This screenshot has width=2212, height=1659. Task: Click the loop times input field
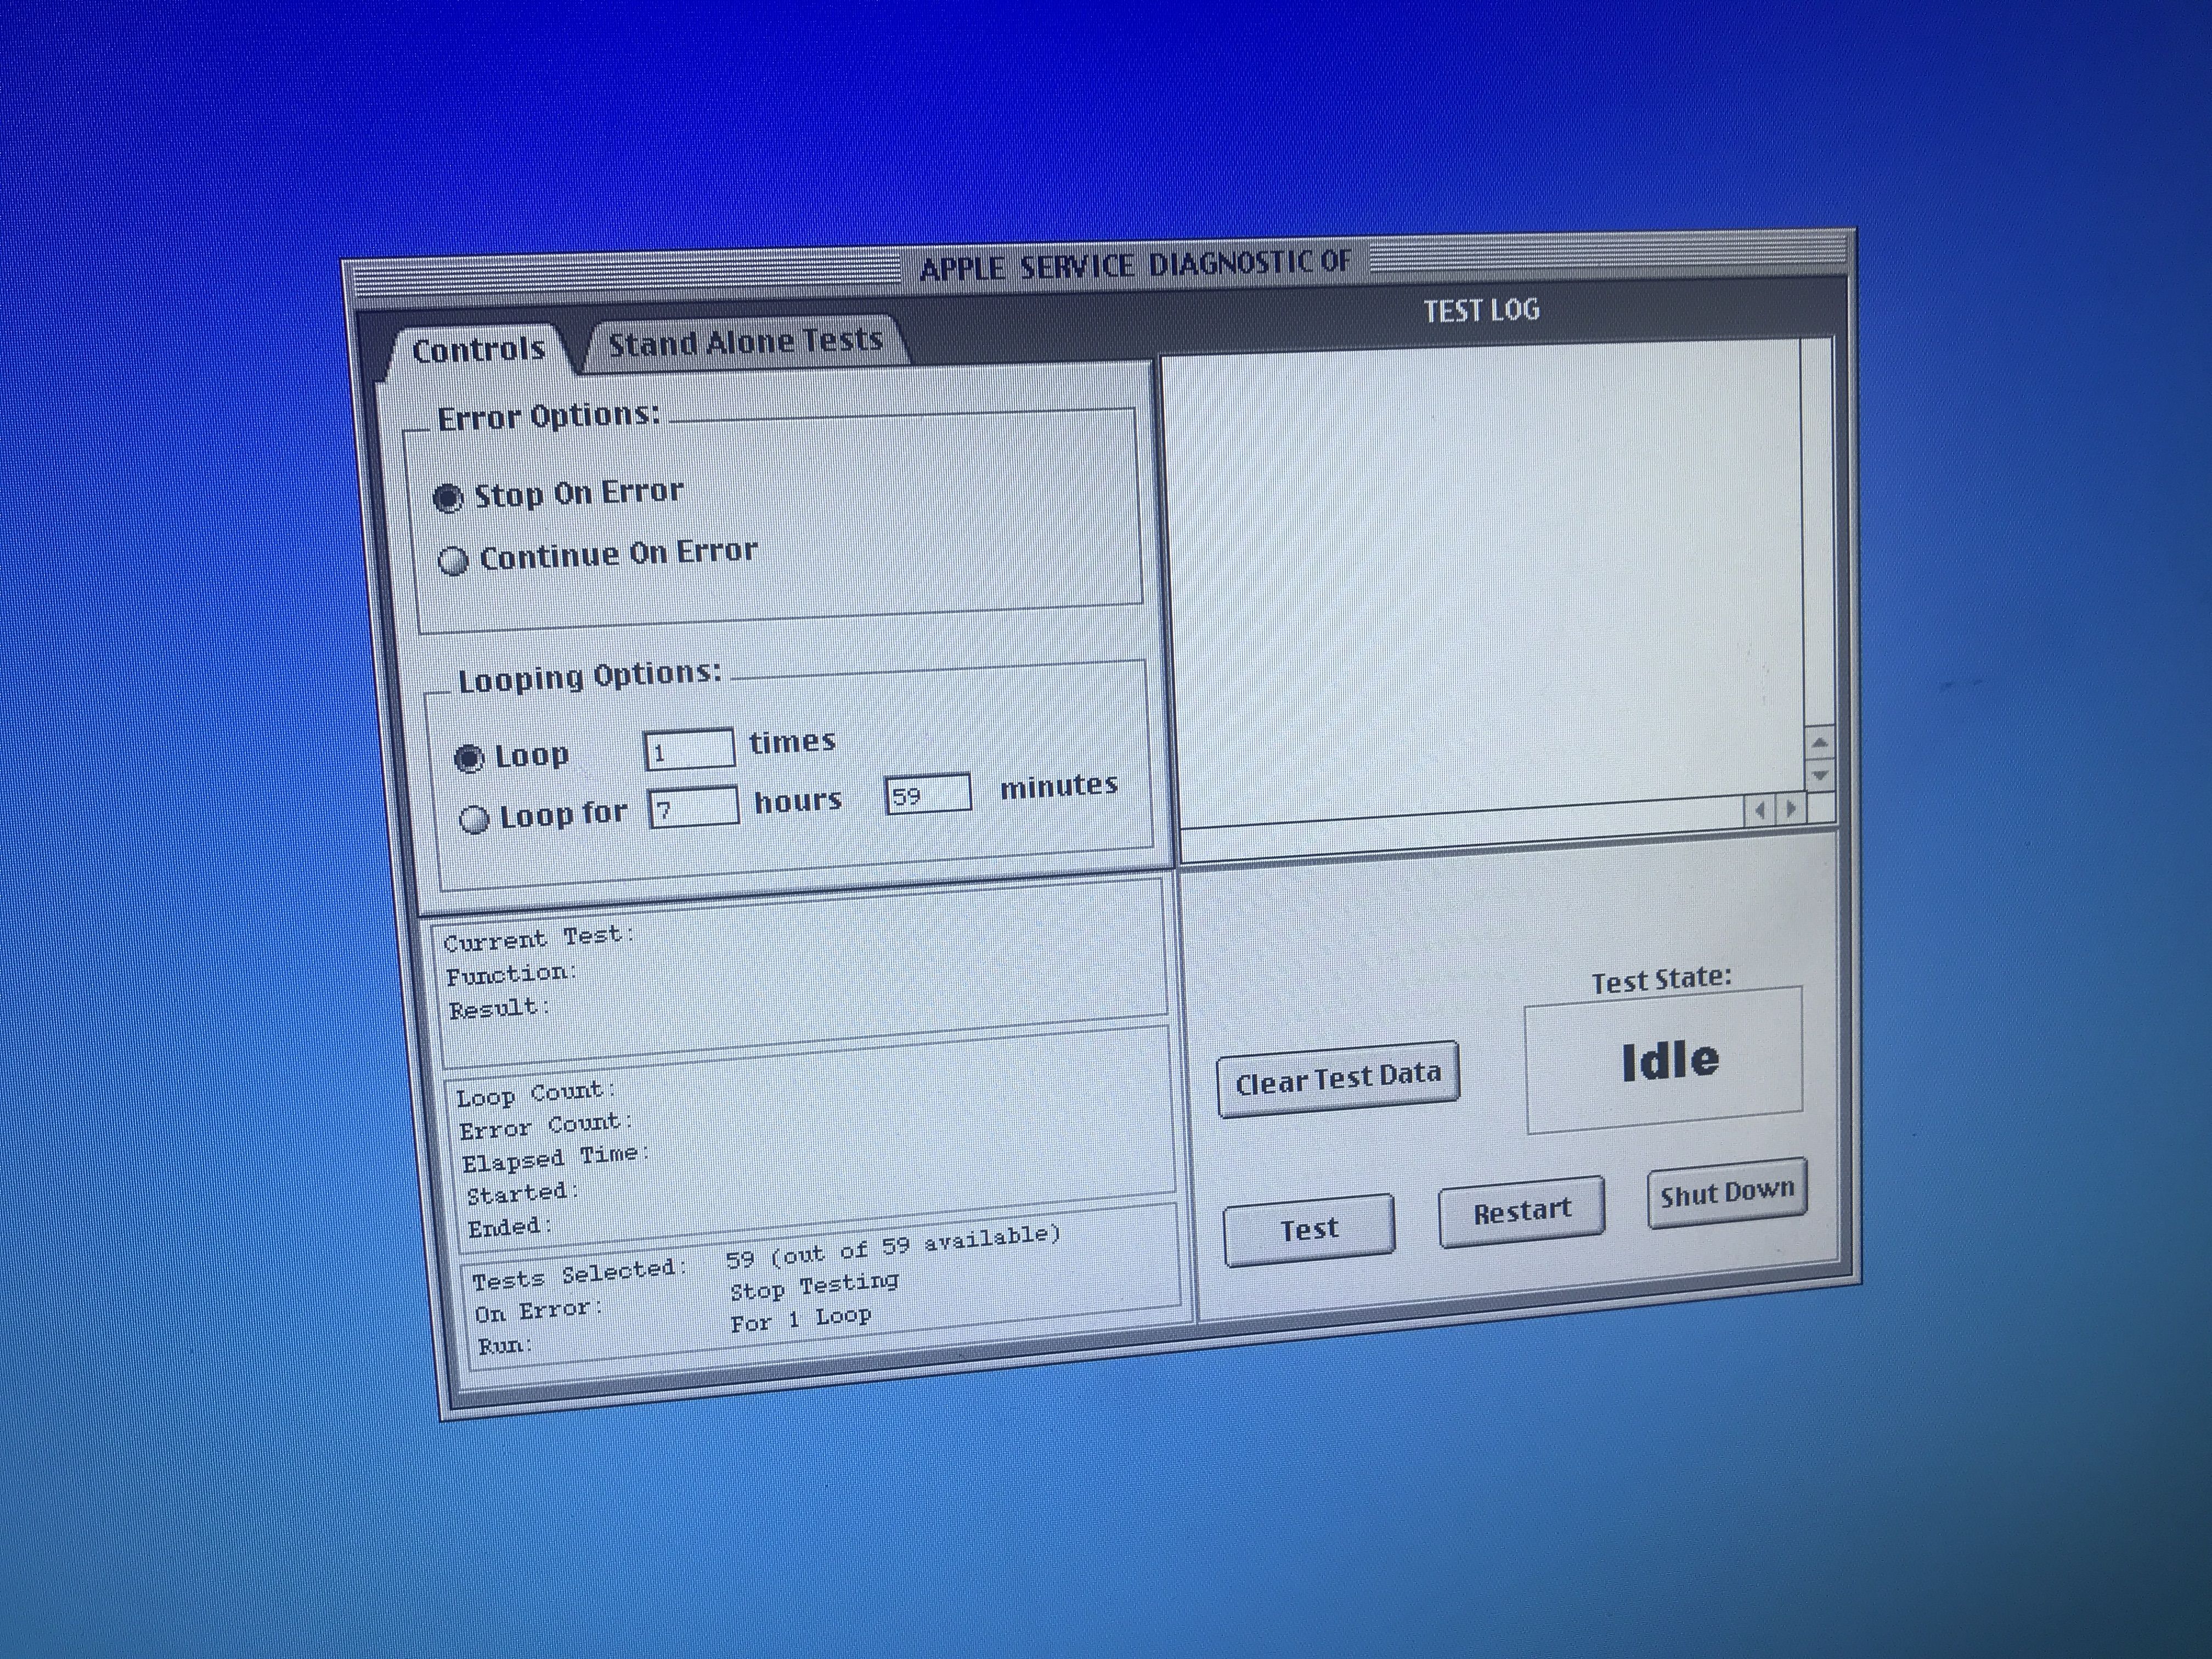point(689,749)
